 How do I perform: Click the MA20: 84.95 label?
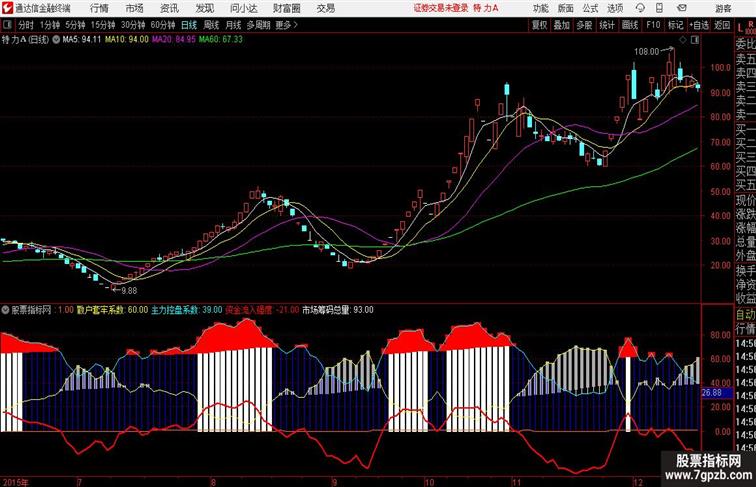174,40
